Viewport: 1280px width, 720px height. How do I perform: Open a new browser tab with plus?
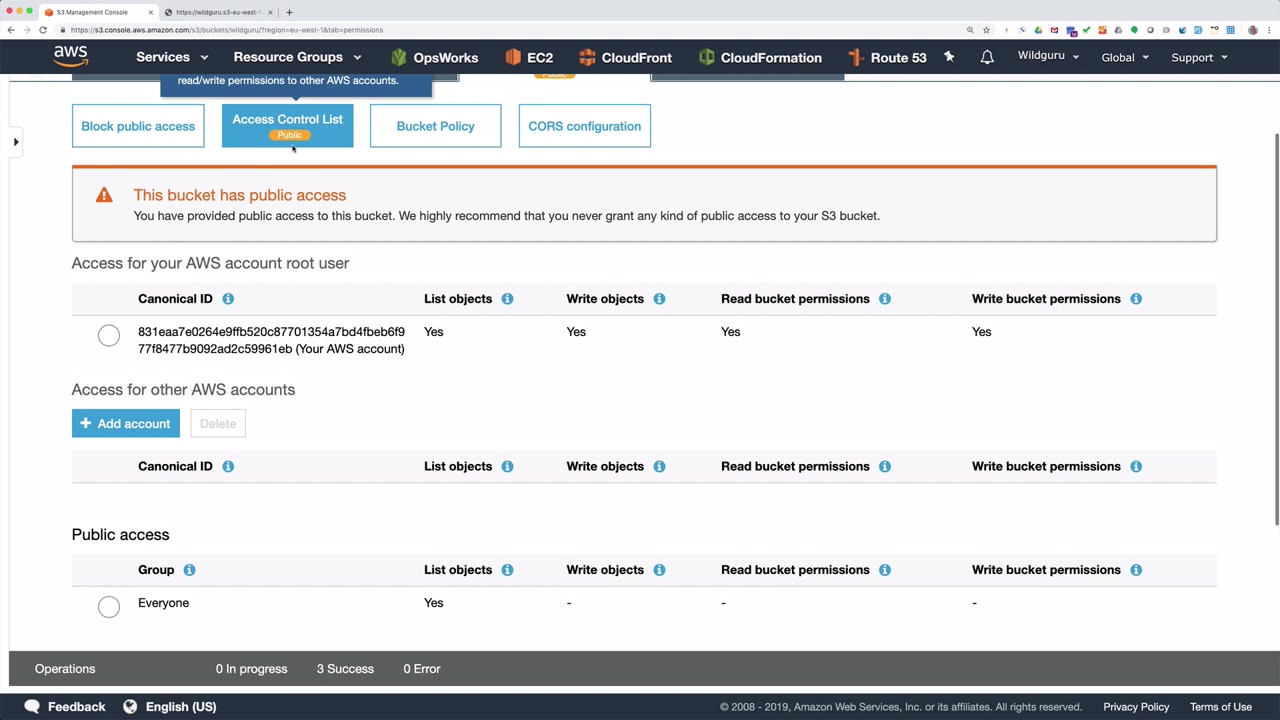[x=289, y=12]
